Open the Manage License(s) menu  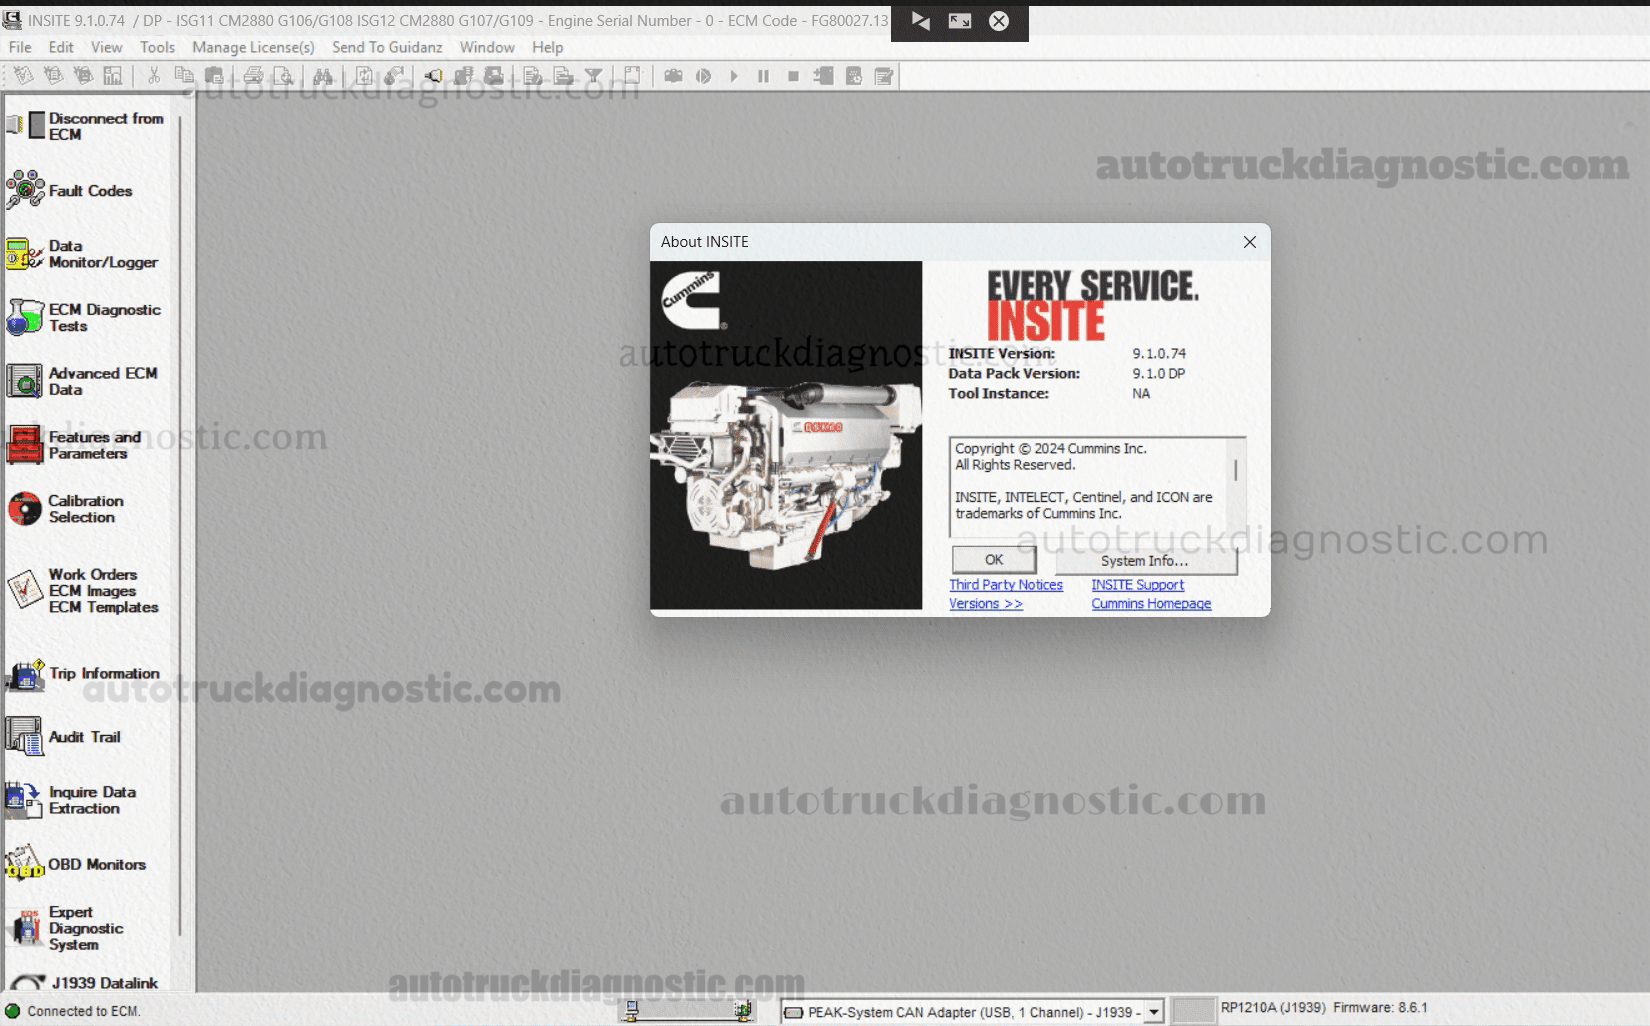click(253, 47)
